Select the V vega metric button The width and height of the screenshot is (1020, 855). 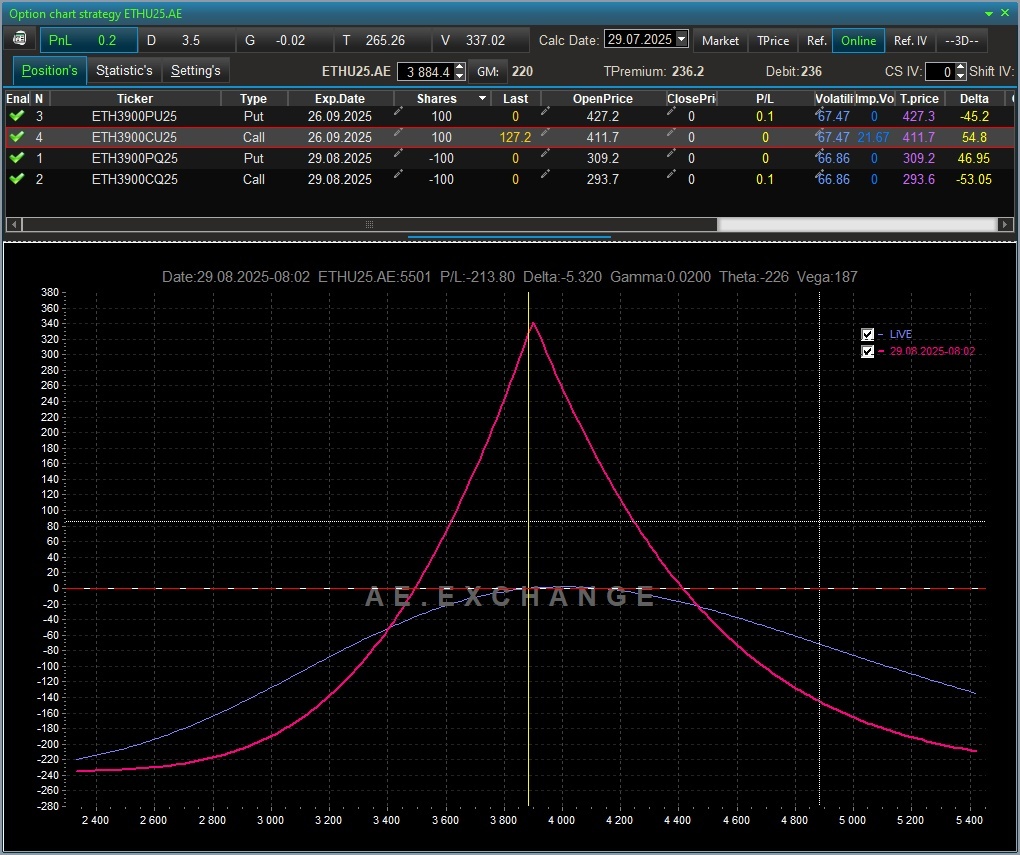click(481, 40)
